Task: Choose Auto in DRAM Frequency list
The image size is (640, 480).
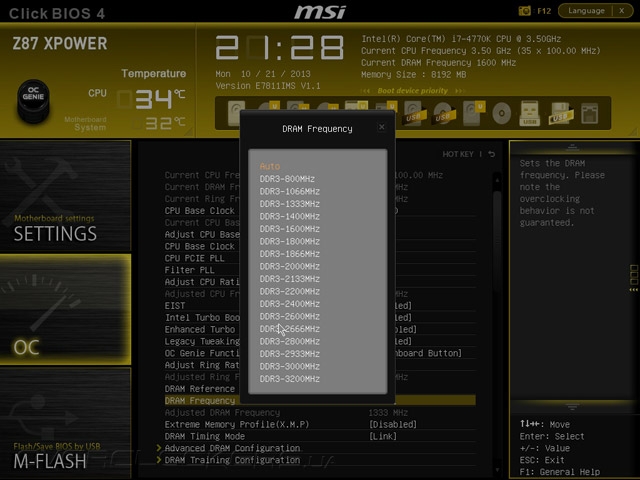Action: point(270,167)
